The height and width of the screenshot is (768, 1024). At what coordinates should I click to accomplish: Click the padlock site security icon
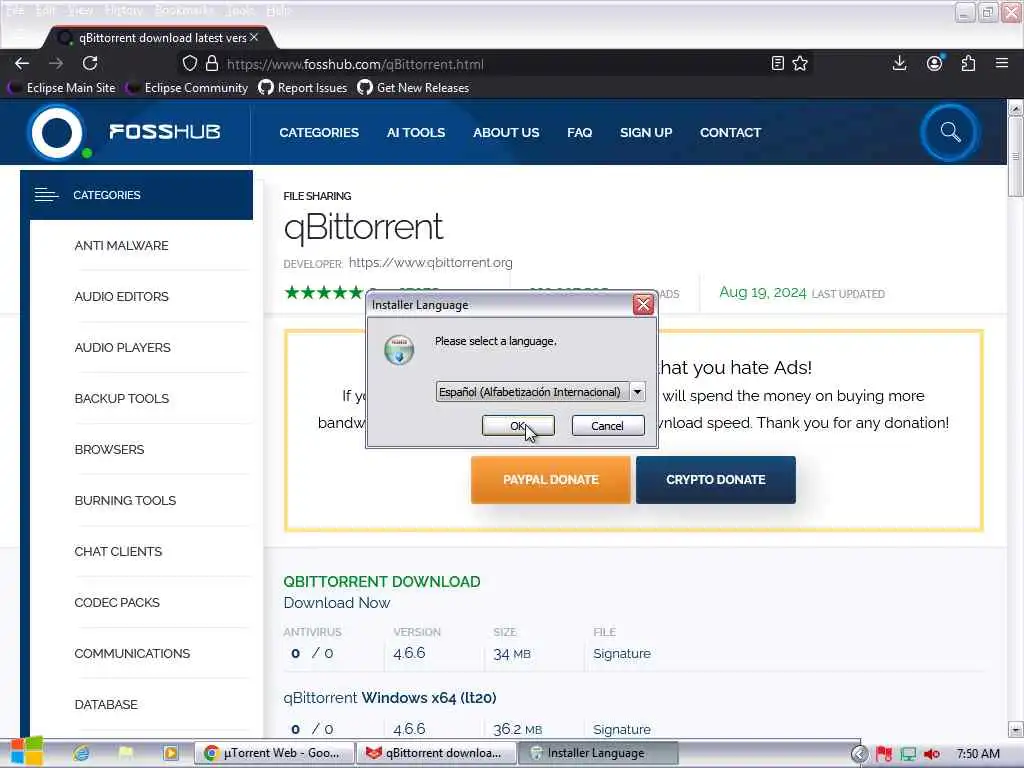coord(212,63)
